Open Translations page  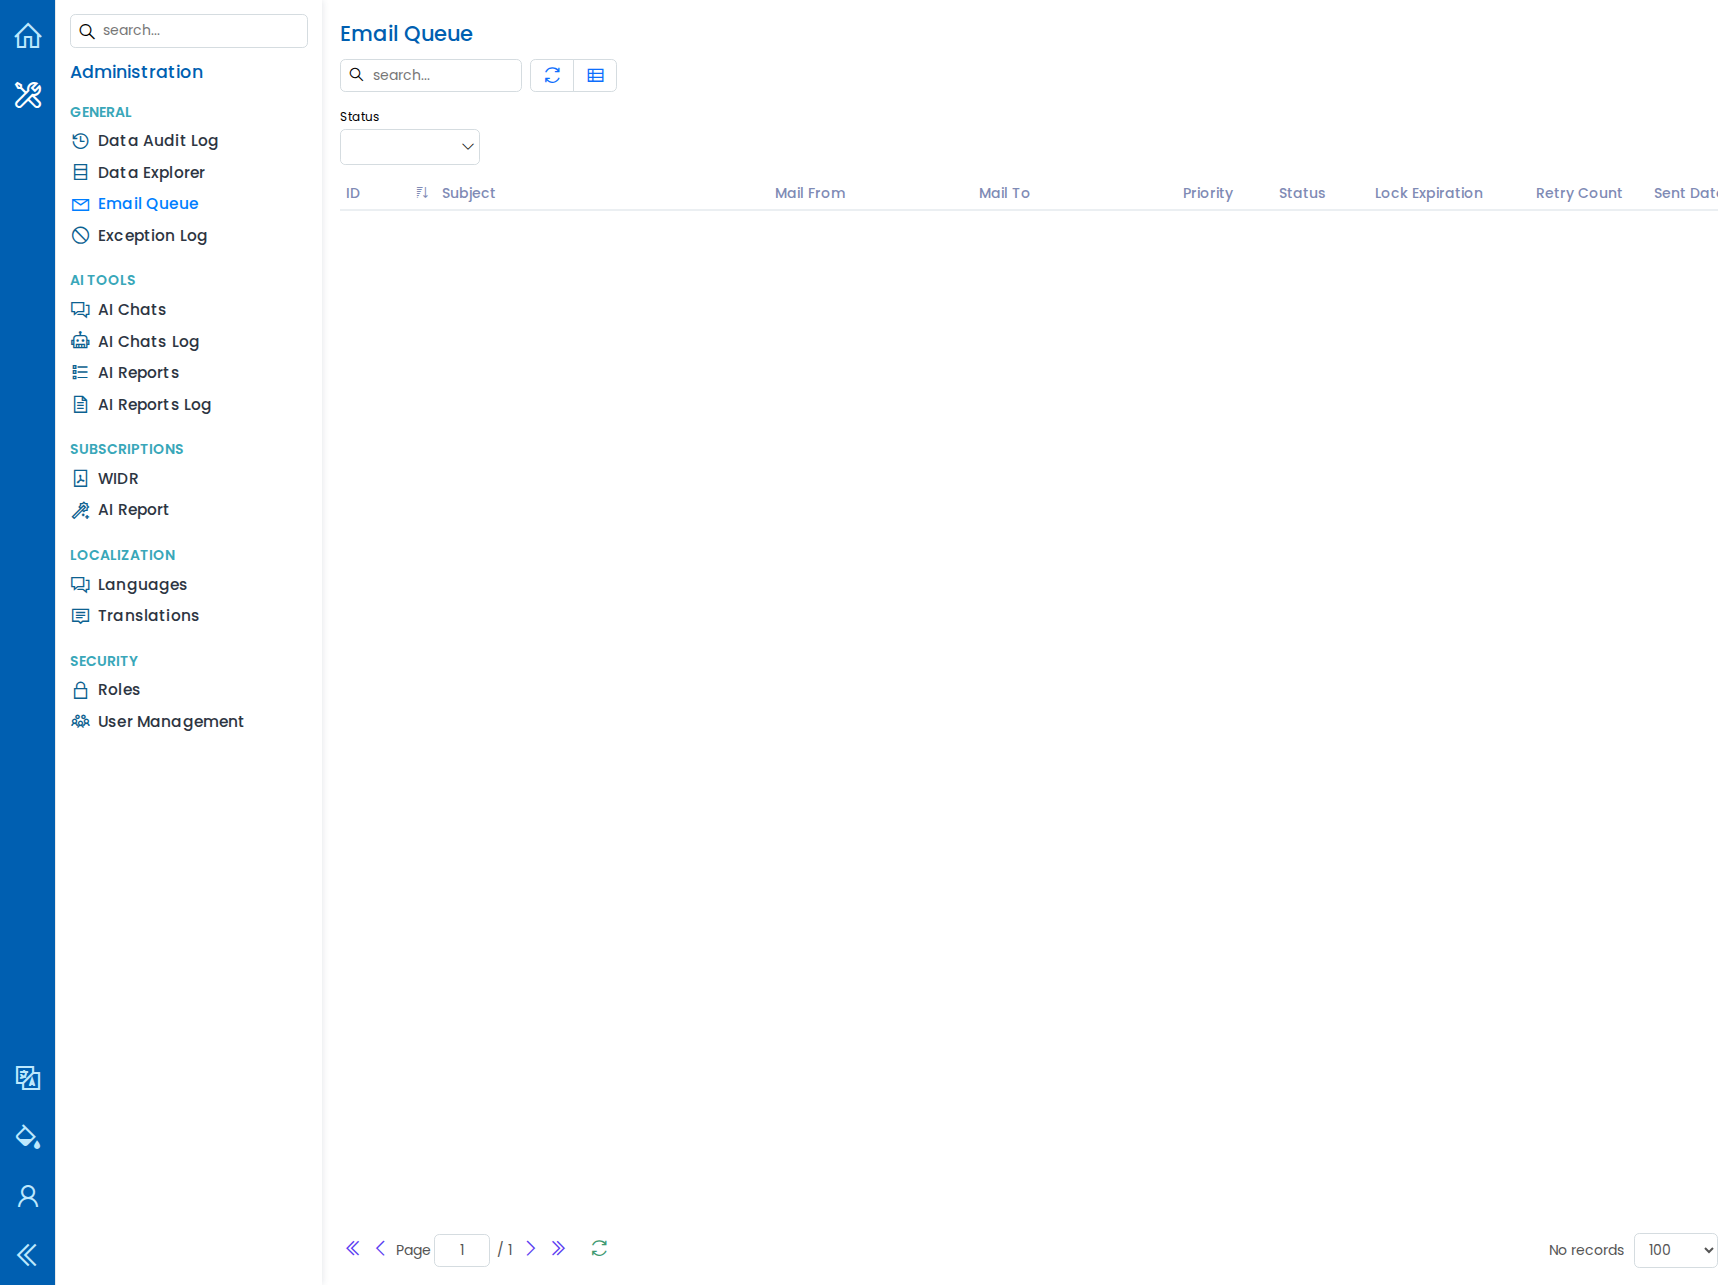click(148, 616)
